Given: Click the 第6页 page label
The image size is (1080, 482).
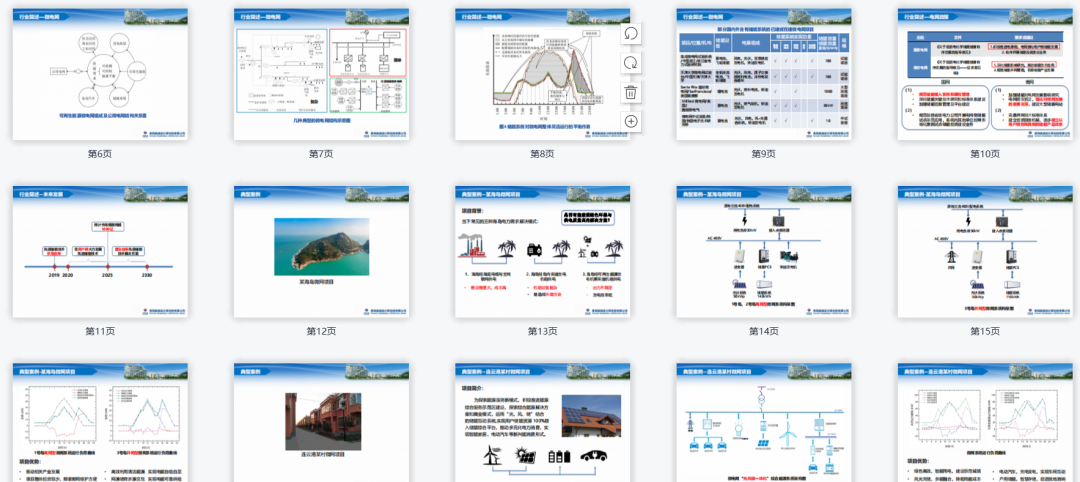Looking at the screenshot, I should pyautogui.click(x=100, y=154).
